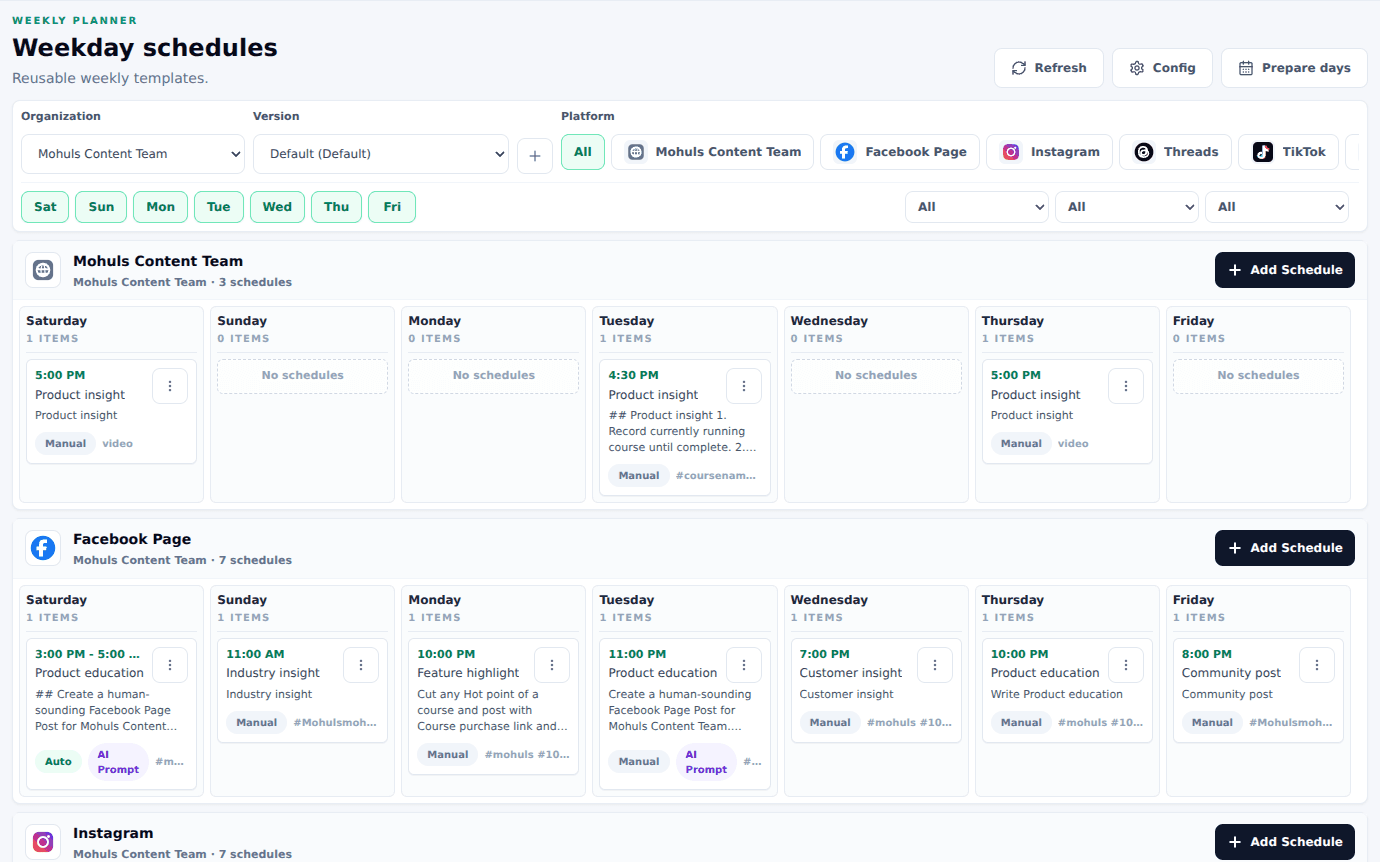Click the Instagram section logo
This screenshot has width=1380, height=862.
[42, 842]
